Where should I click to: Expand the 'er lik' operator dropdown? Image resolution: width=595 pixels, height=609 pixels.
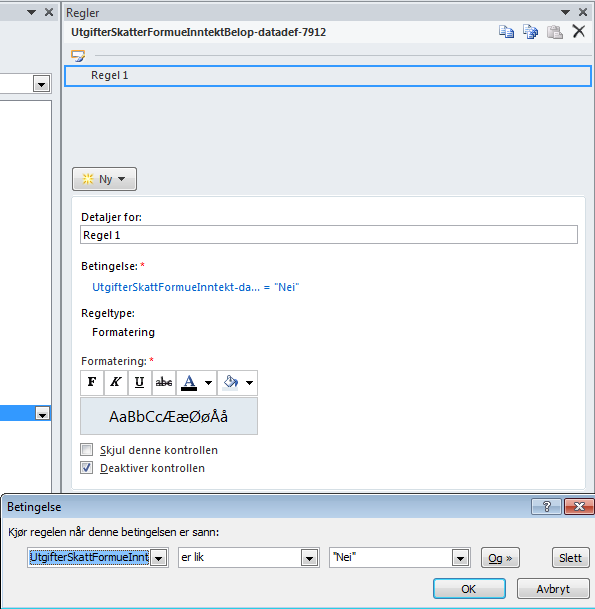309,558
